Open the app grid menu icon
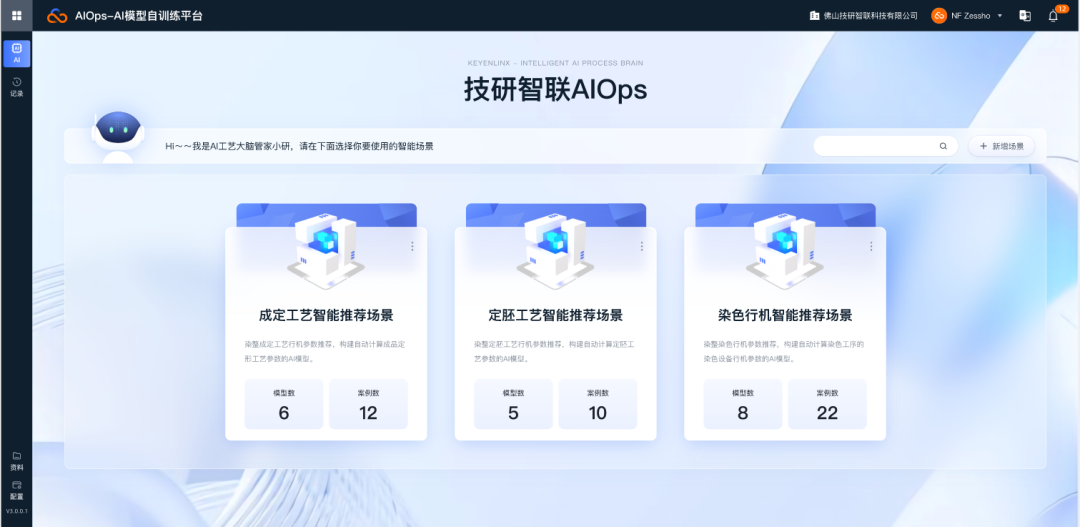The image size is (1080, 527). coord(16,15)
